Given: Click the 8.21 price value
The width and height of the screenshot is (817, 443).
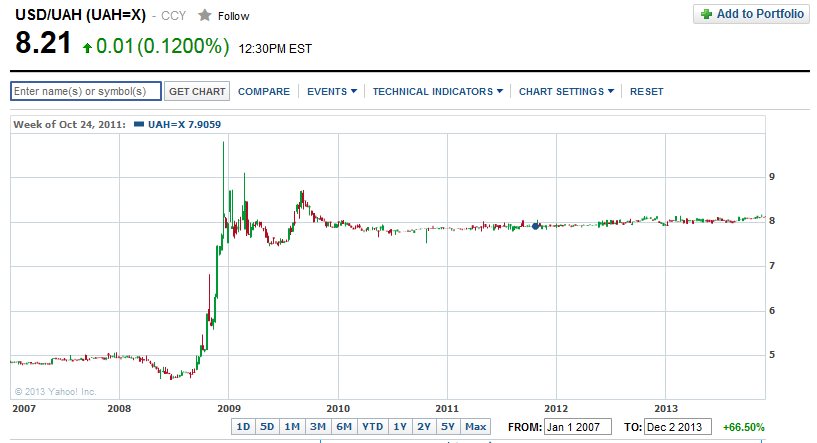Looking at the screenshot, I should coord(43,43).
